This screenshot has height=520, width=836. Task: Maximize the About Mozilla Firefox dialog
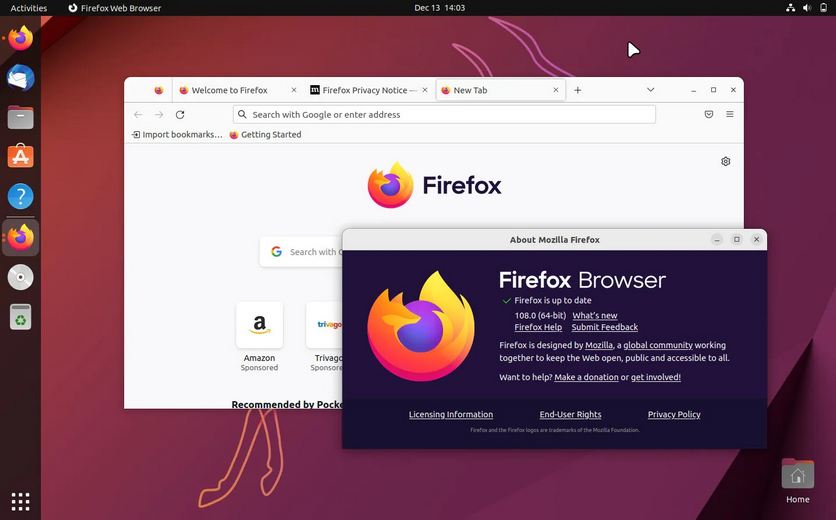736,239
